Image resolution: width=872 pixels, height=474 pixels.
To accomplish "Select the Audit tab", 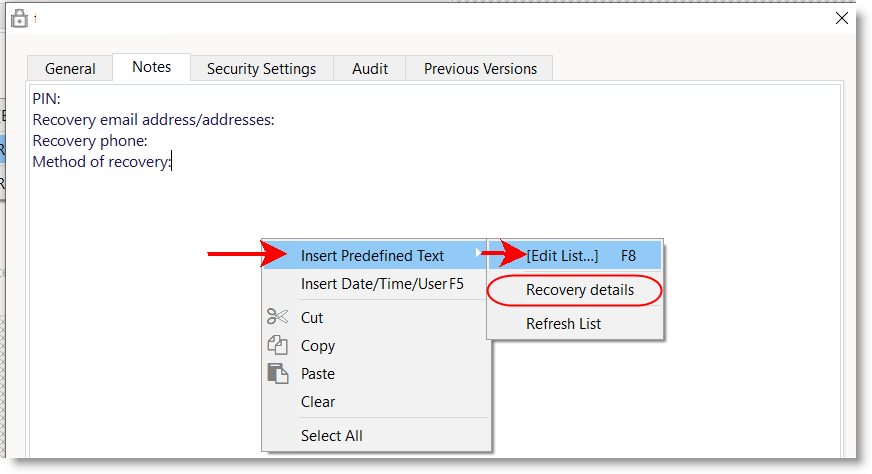I will click(x=370, y=69).
